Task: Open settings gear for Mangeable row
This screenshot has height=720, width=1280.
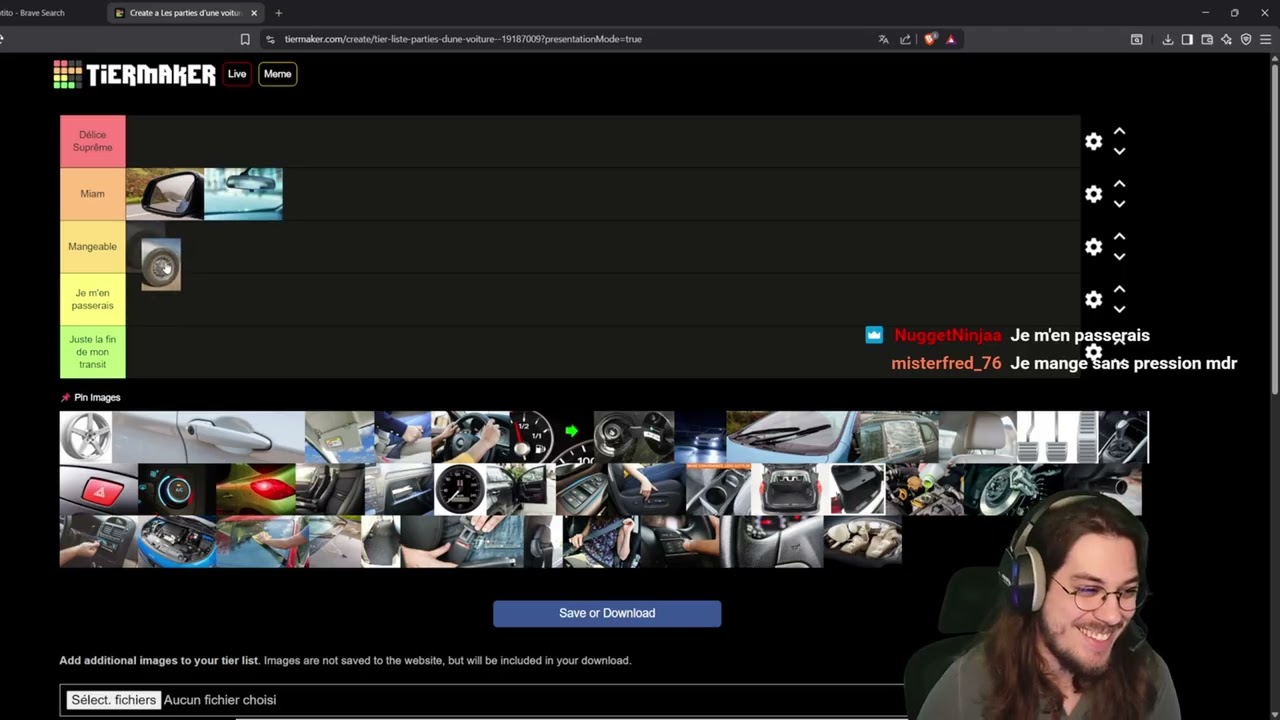Action: click(x=1093, y=247)
